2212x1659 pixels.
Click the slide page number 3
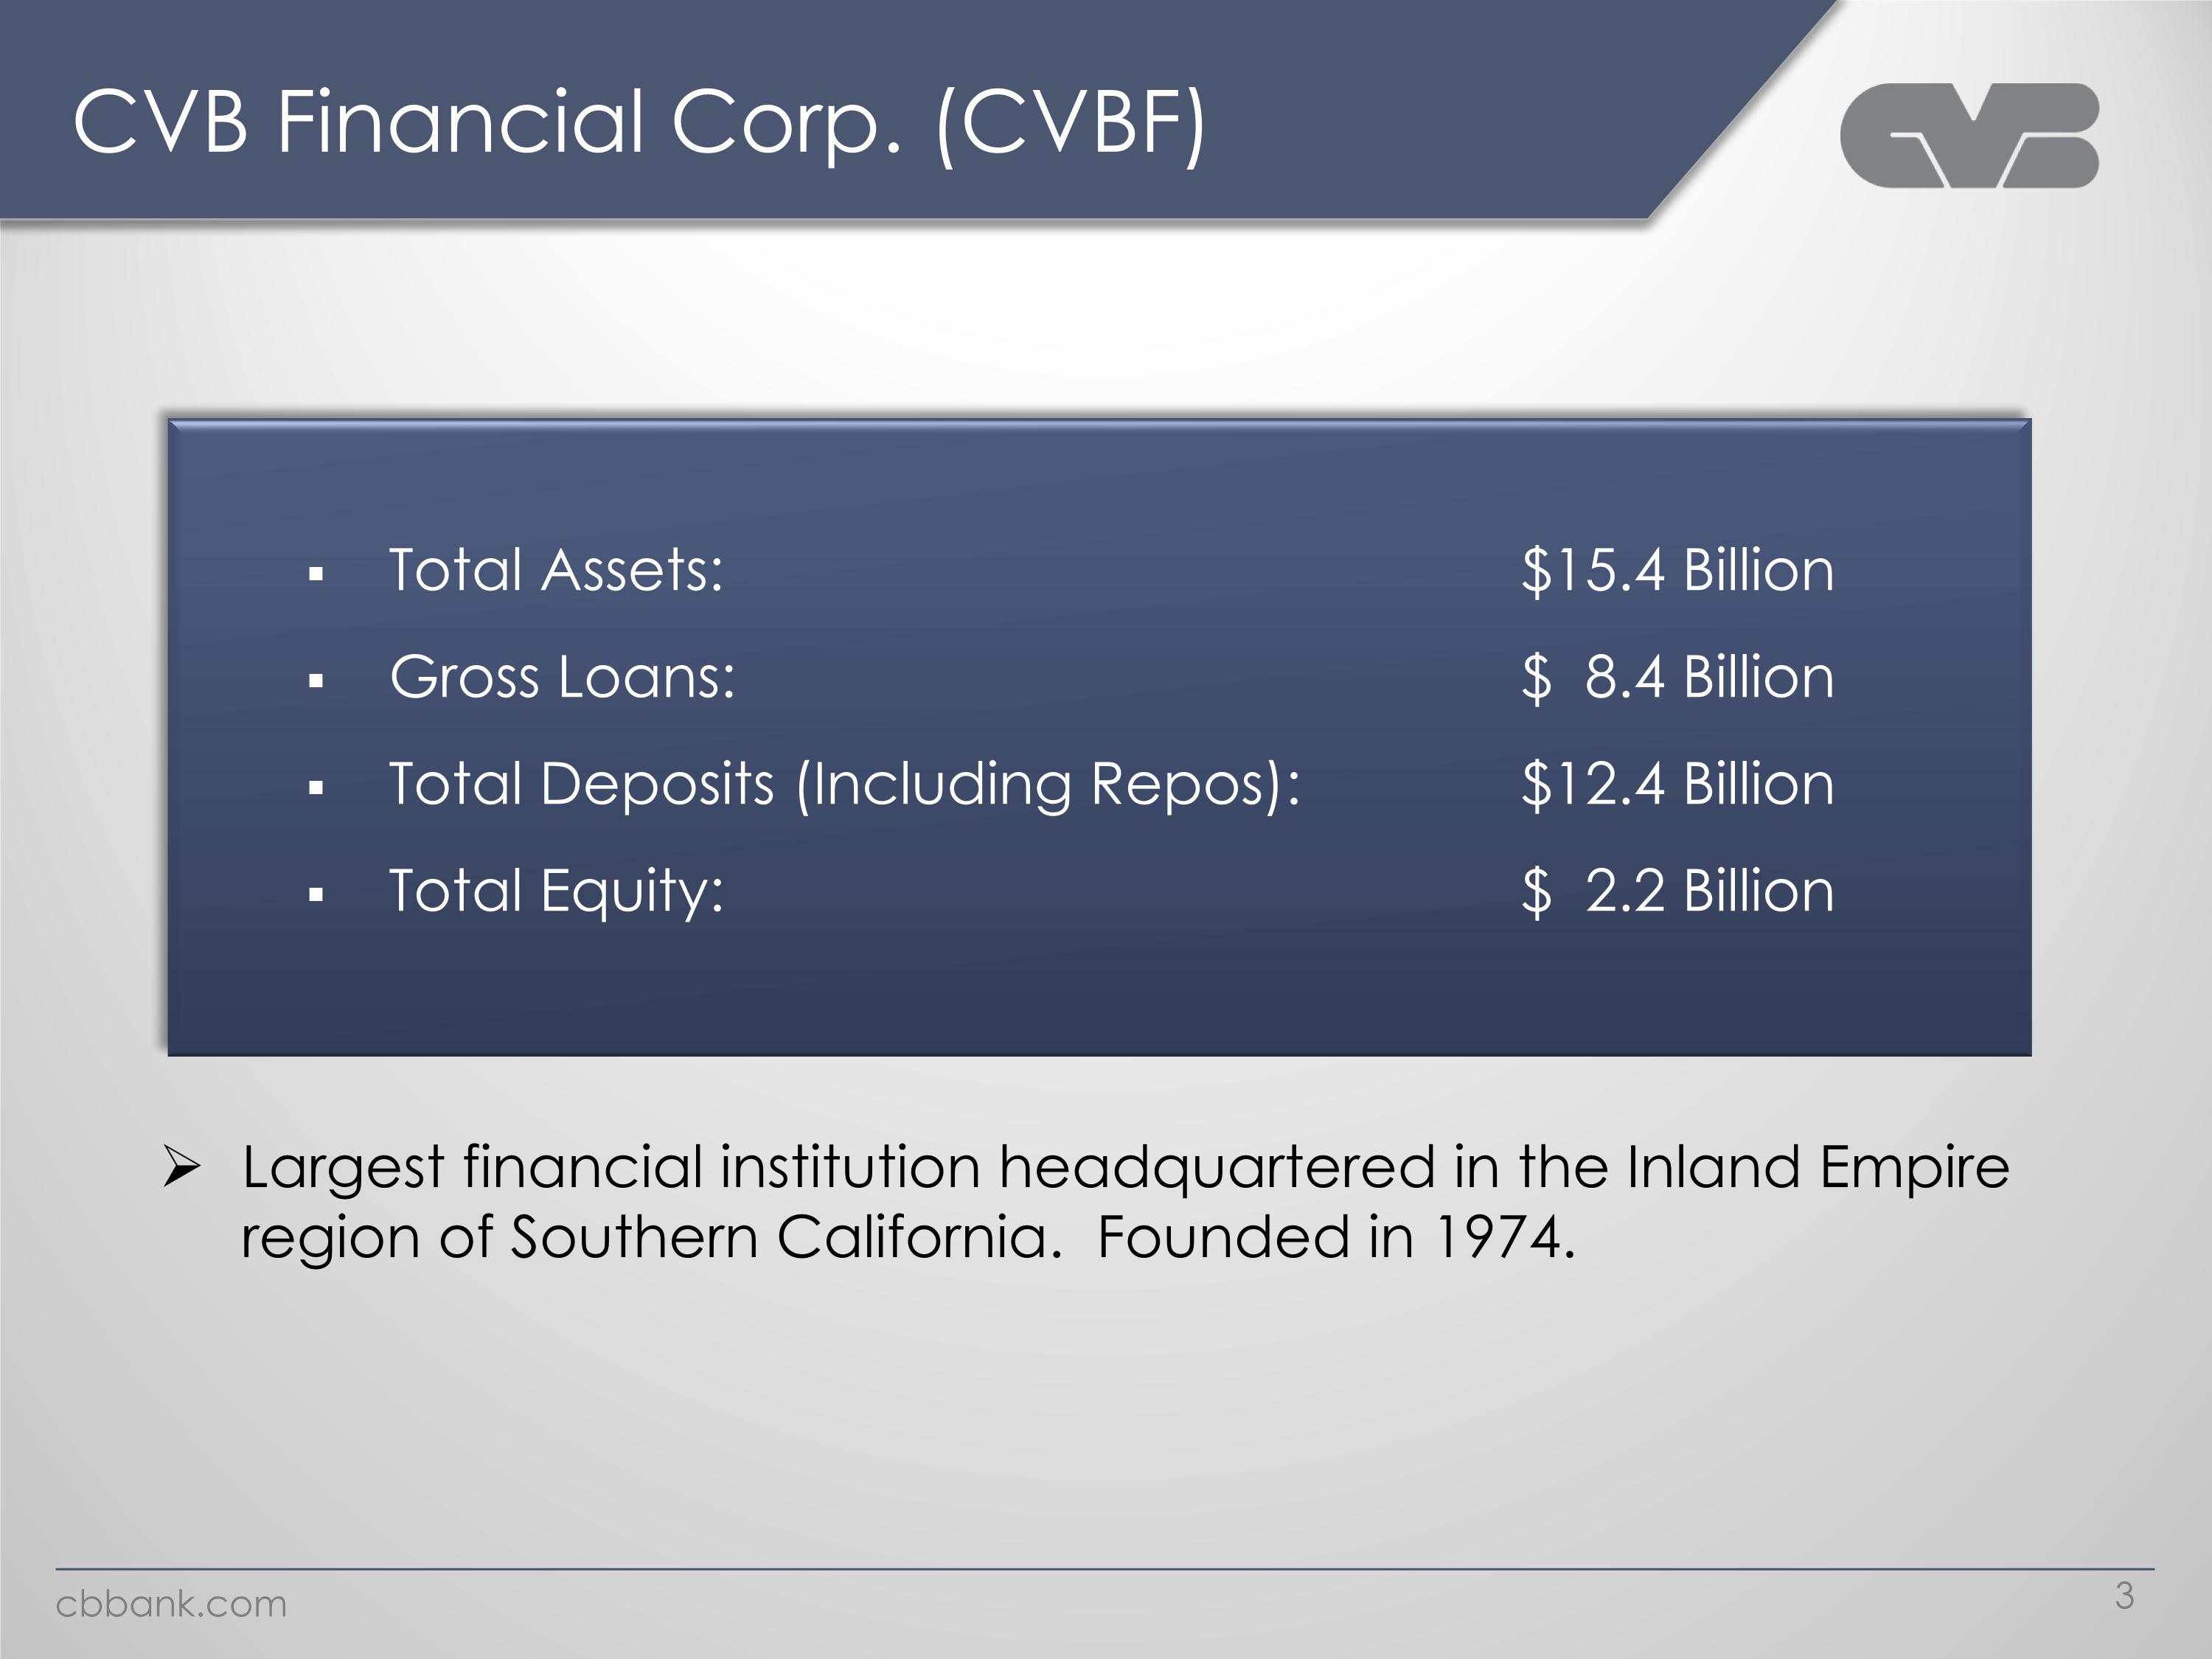[2124, 1596]
